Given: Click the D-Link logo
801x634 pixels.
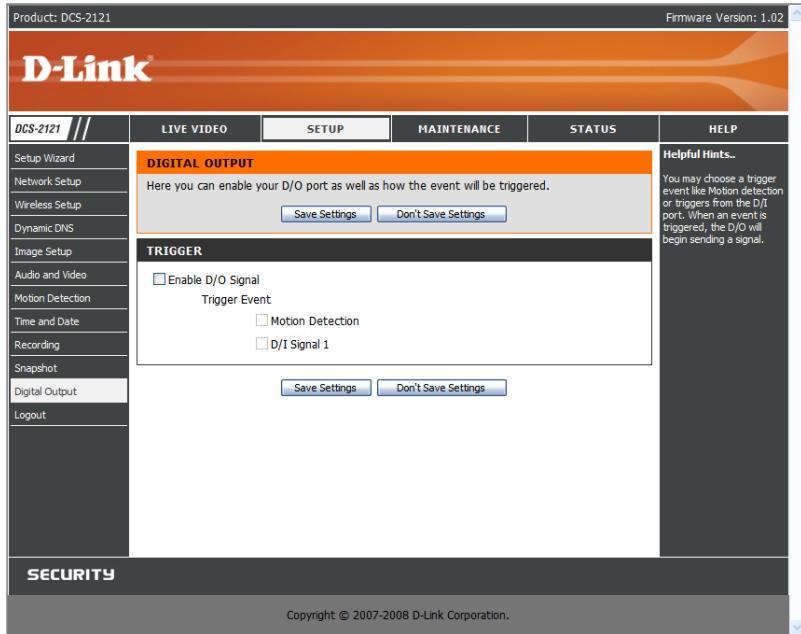Looking at the screenshot, I should click(x=87, y=69).
